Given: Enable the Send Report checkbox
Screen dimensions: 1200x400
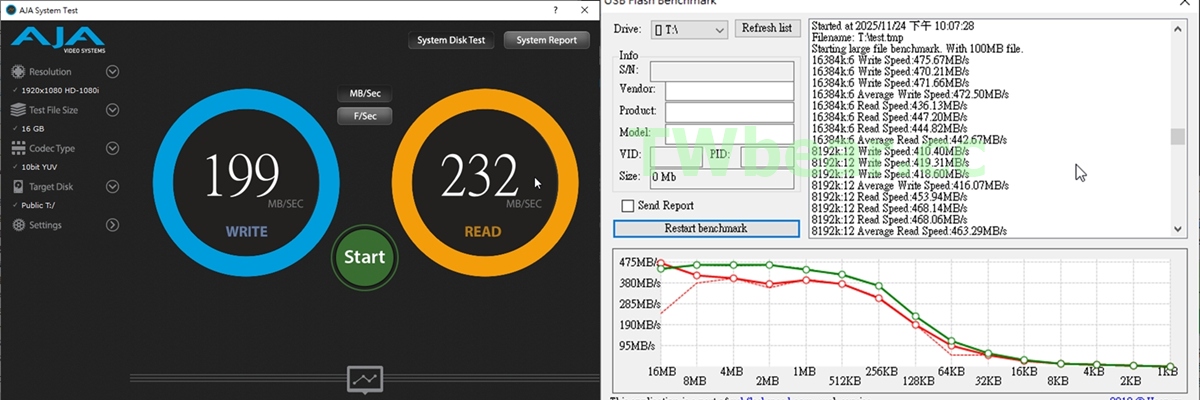Looking at the screenshot, I should pos(628,206).
